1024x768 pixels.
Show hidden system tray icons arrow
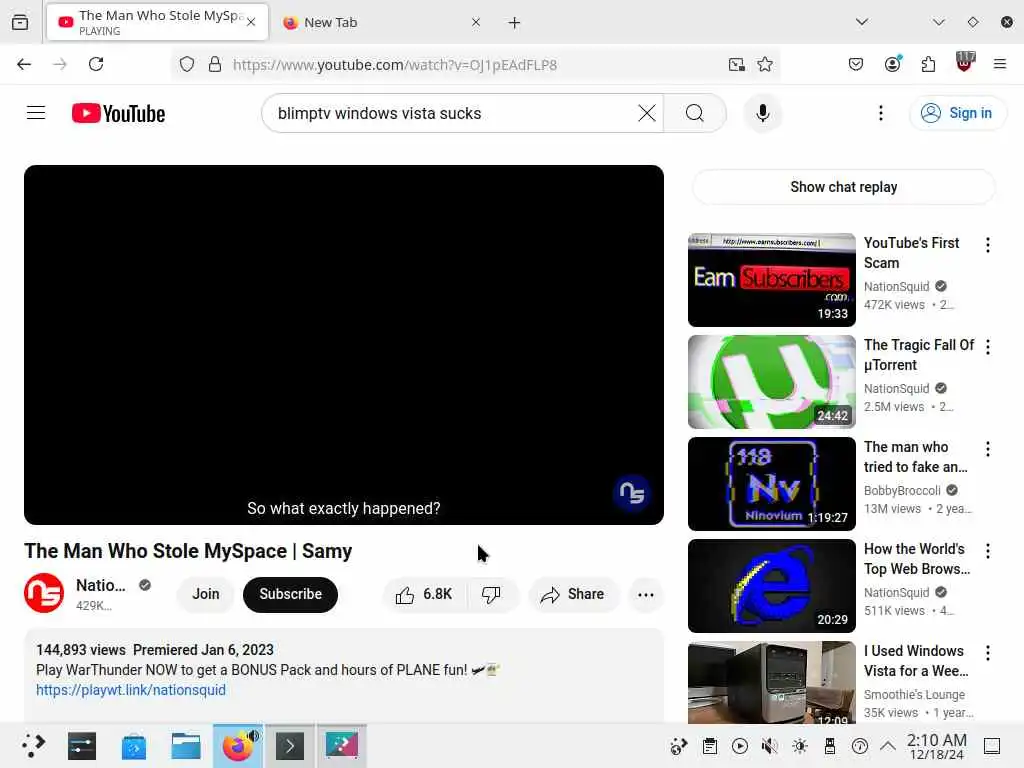pyautogui.click(x=888, y=745)
